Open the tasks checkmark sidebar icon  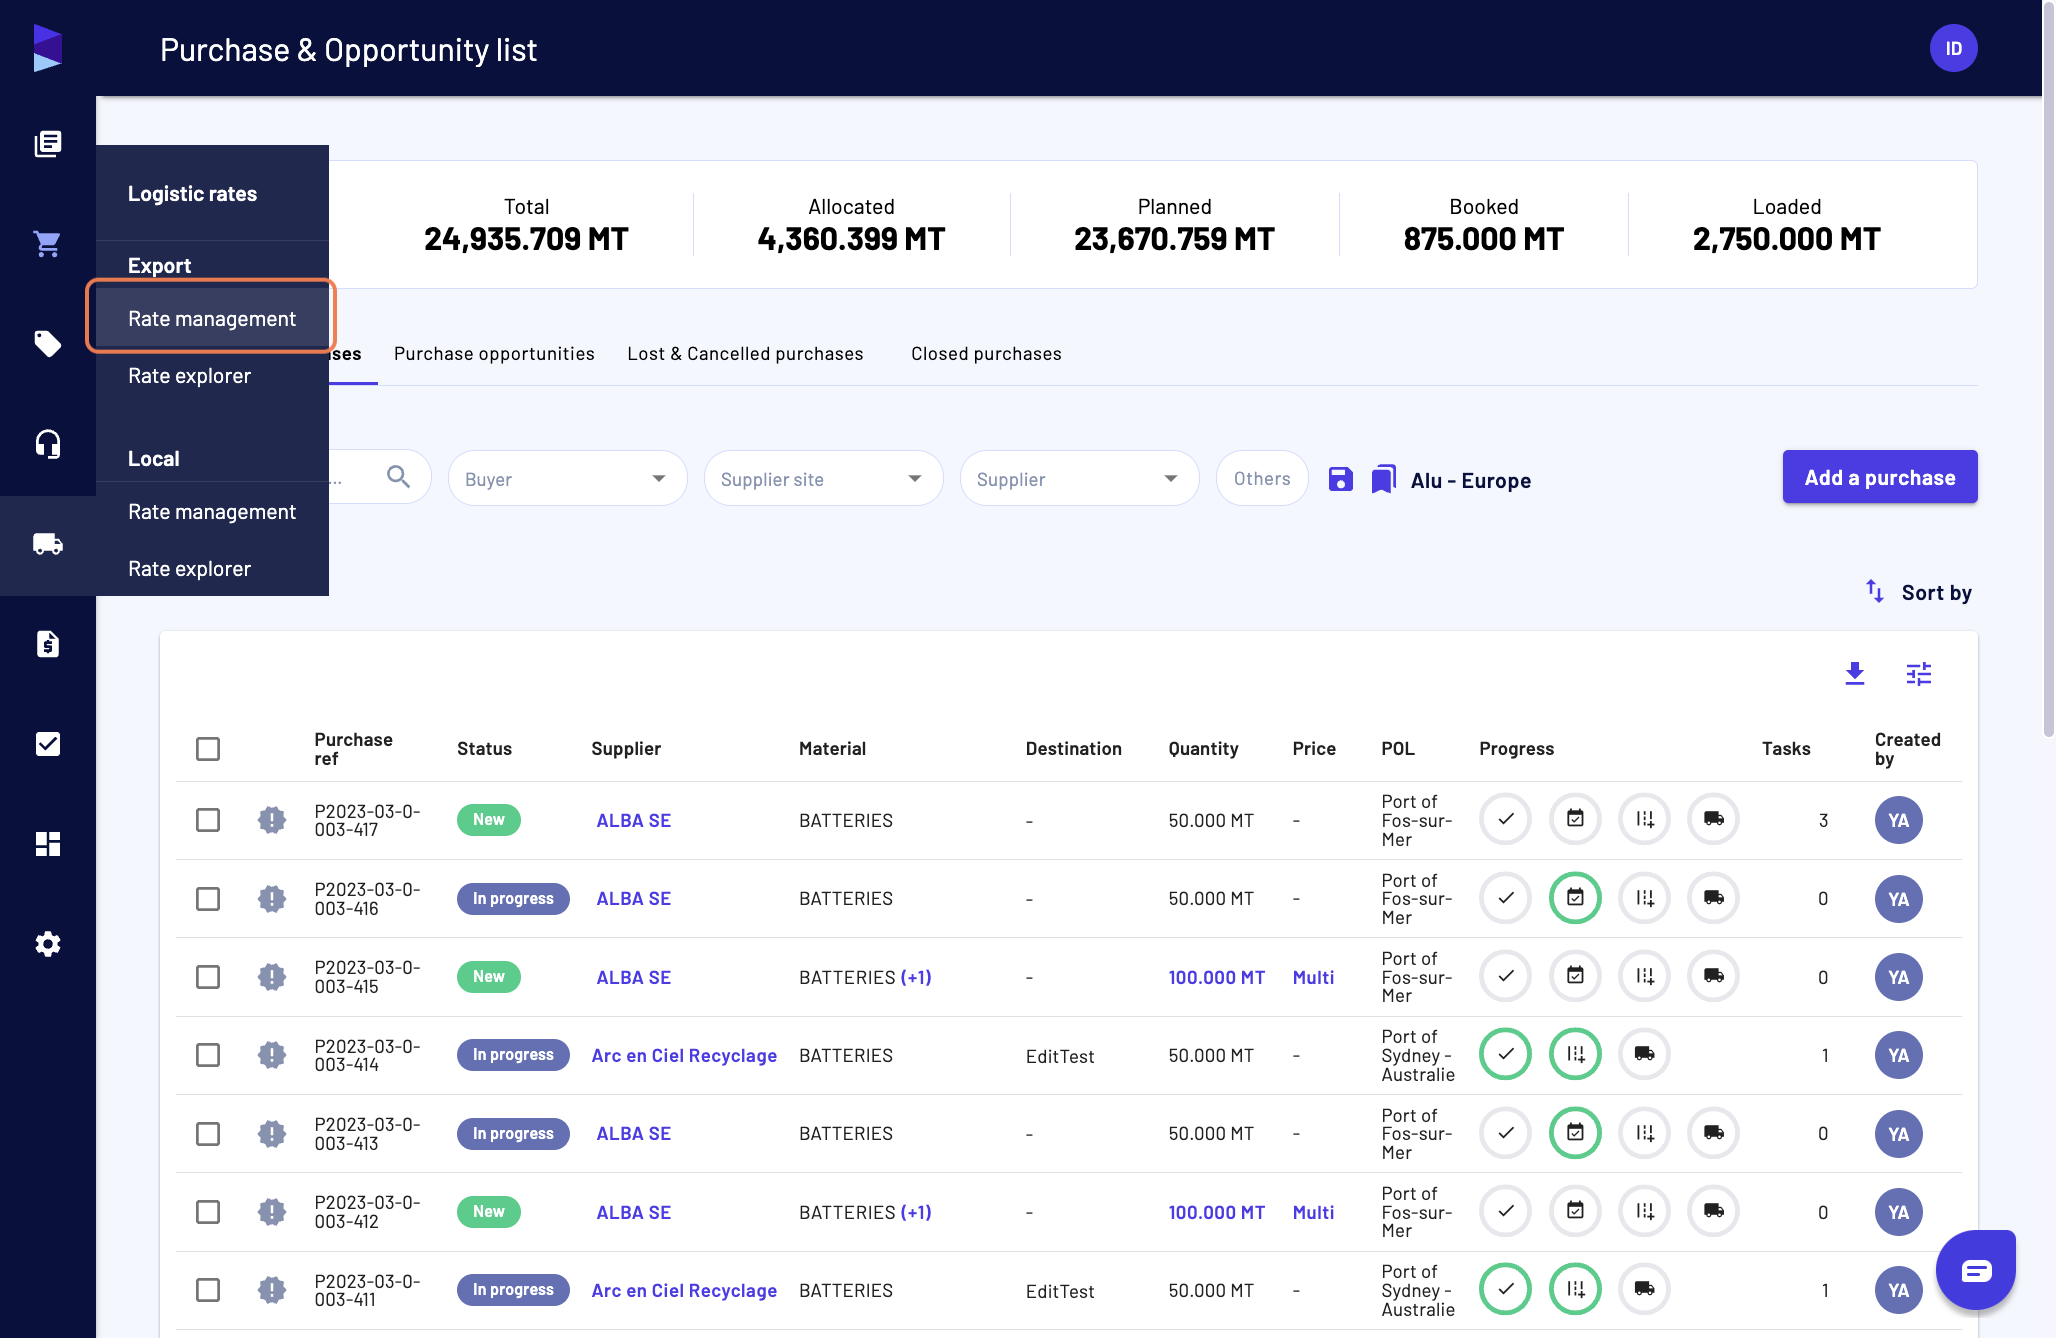(x=48, y=744)
